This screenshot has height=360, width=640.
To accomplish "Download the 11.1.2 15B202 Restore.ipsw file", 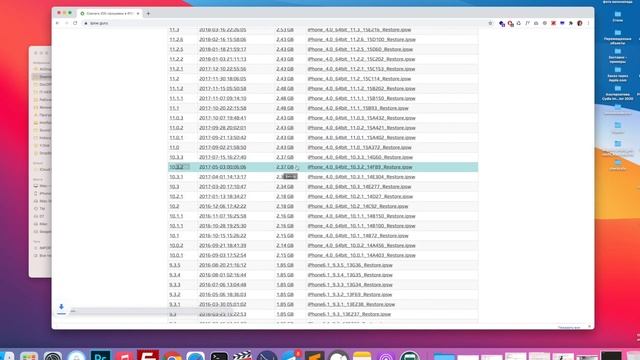I will (x=361, y=89).
